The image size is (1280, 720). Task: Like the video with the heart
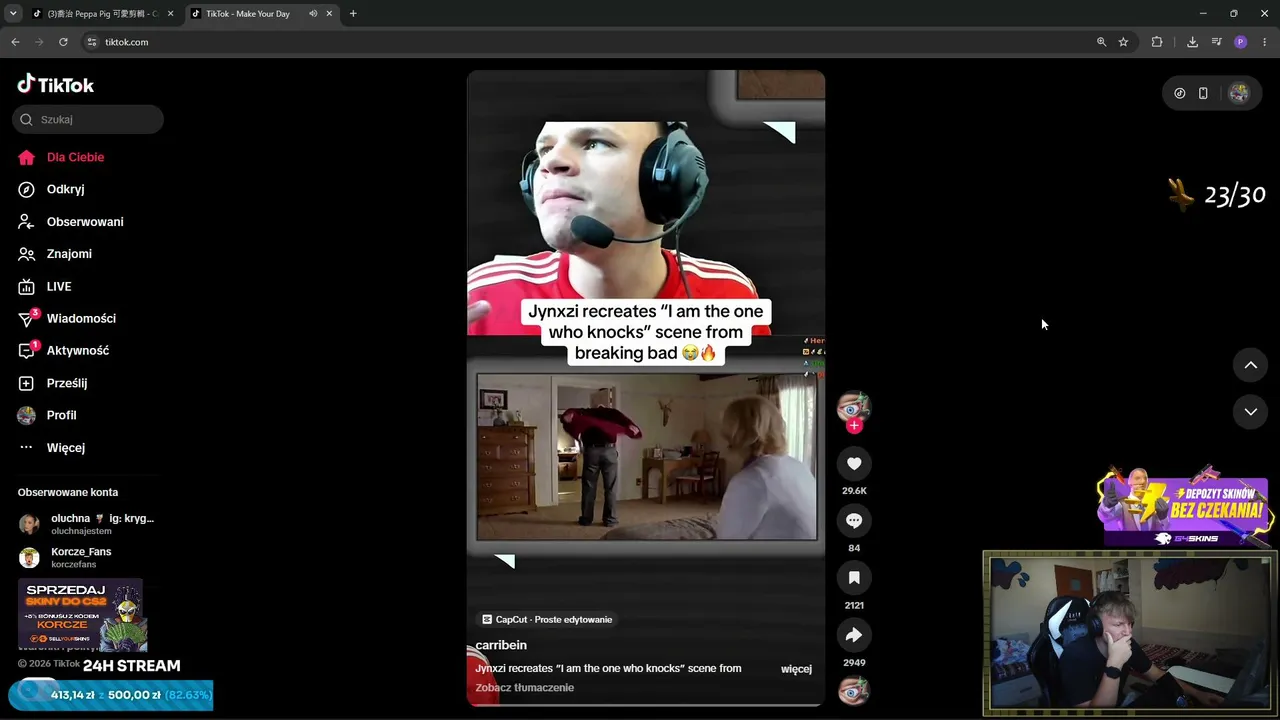pos(854,464)
